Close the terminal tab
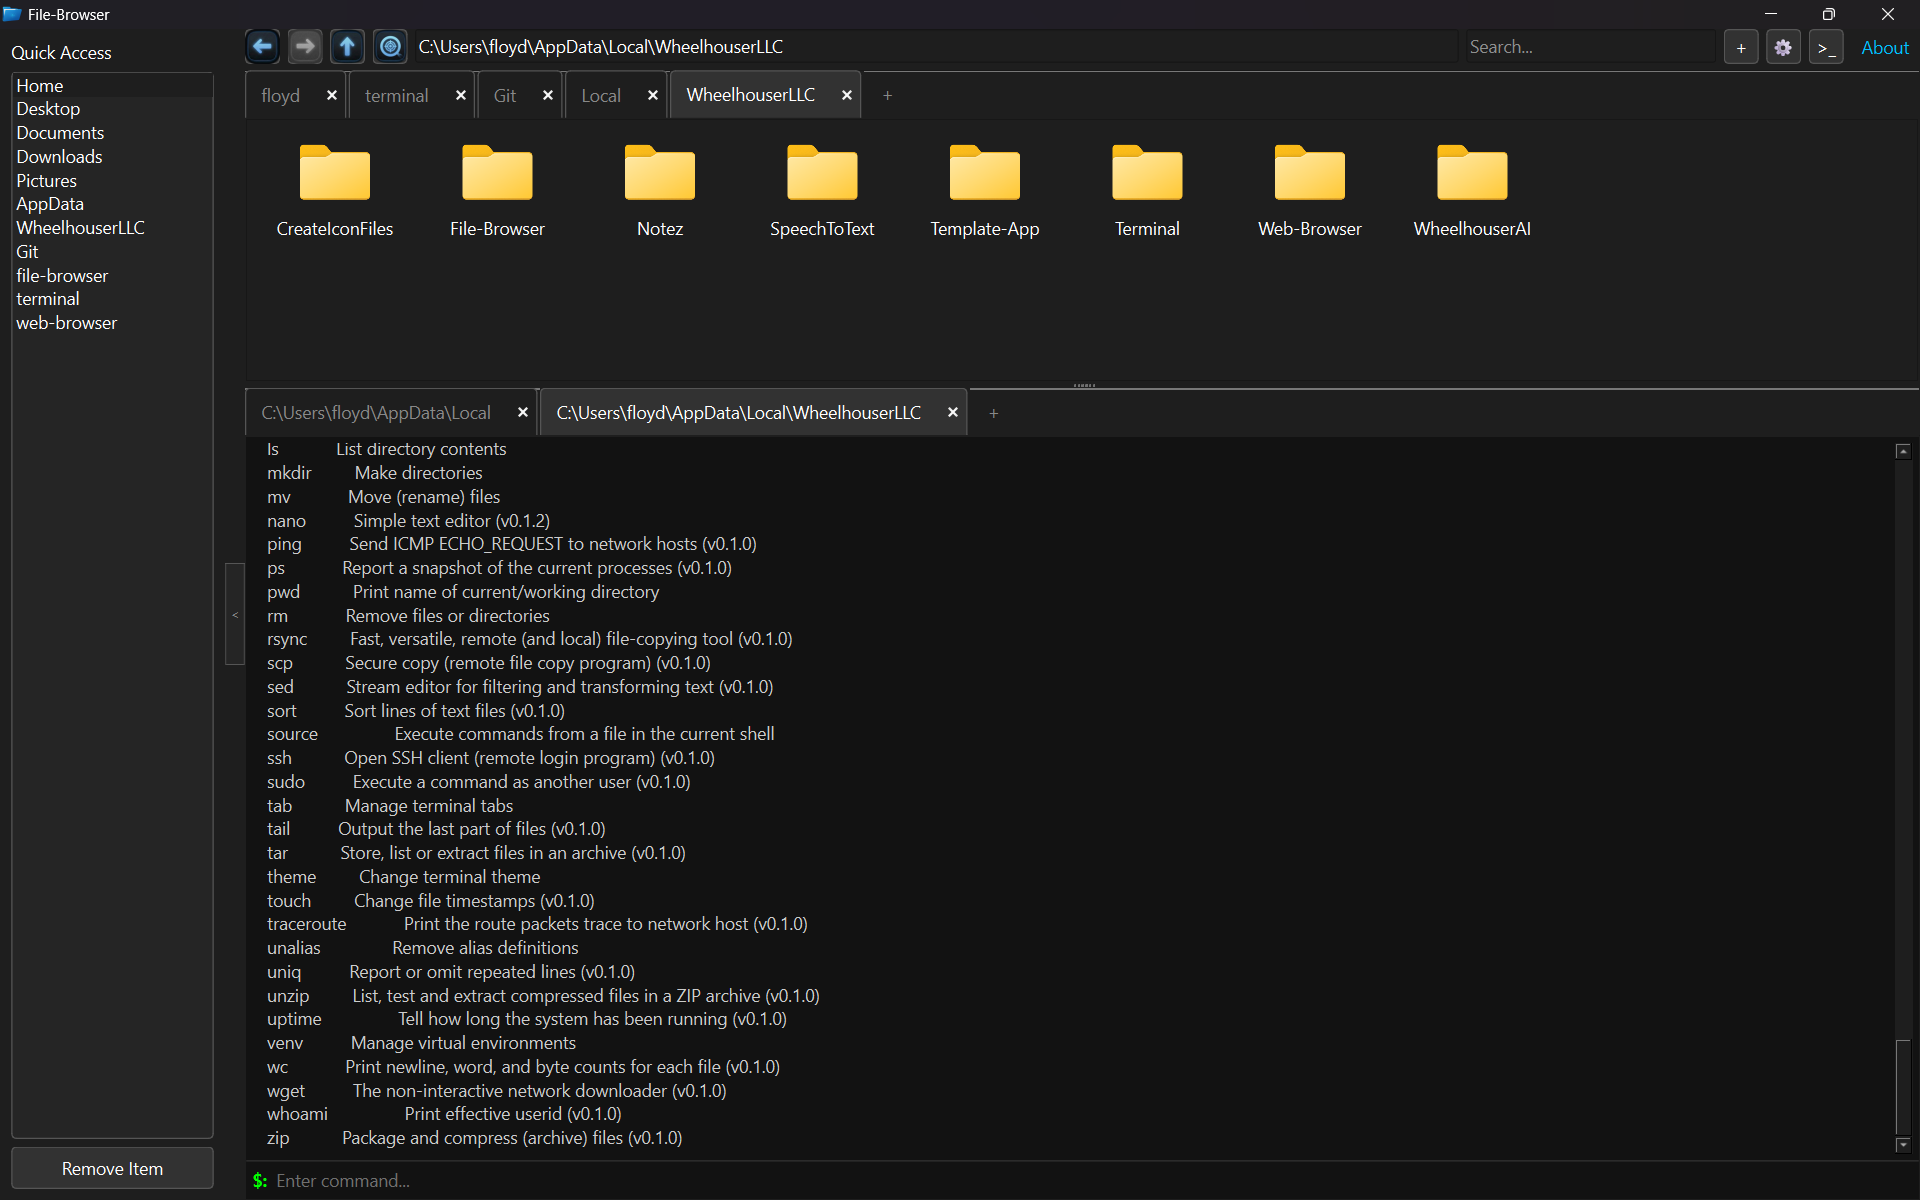 coord(461,95)
